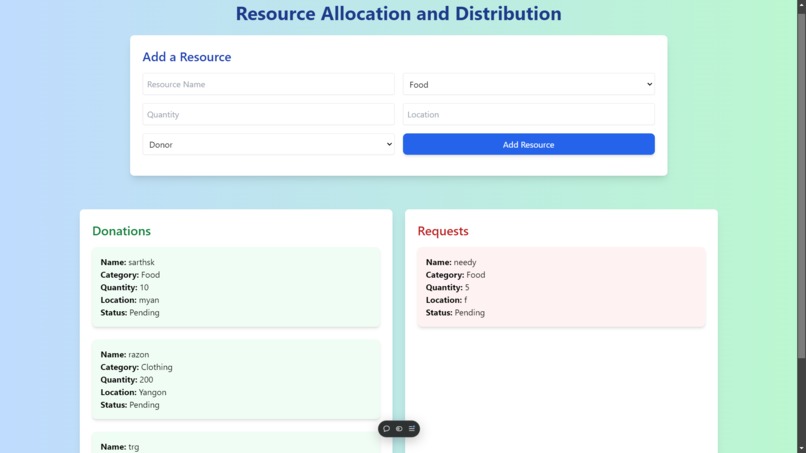Click the Add Resource button
806x453 pixels.
[528, 144]
